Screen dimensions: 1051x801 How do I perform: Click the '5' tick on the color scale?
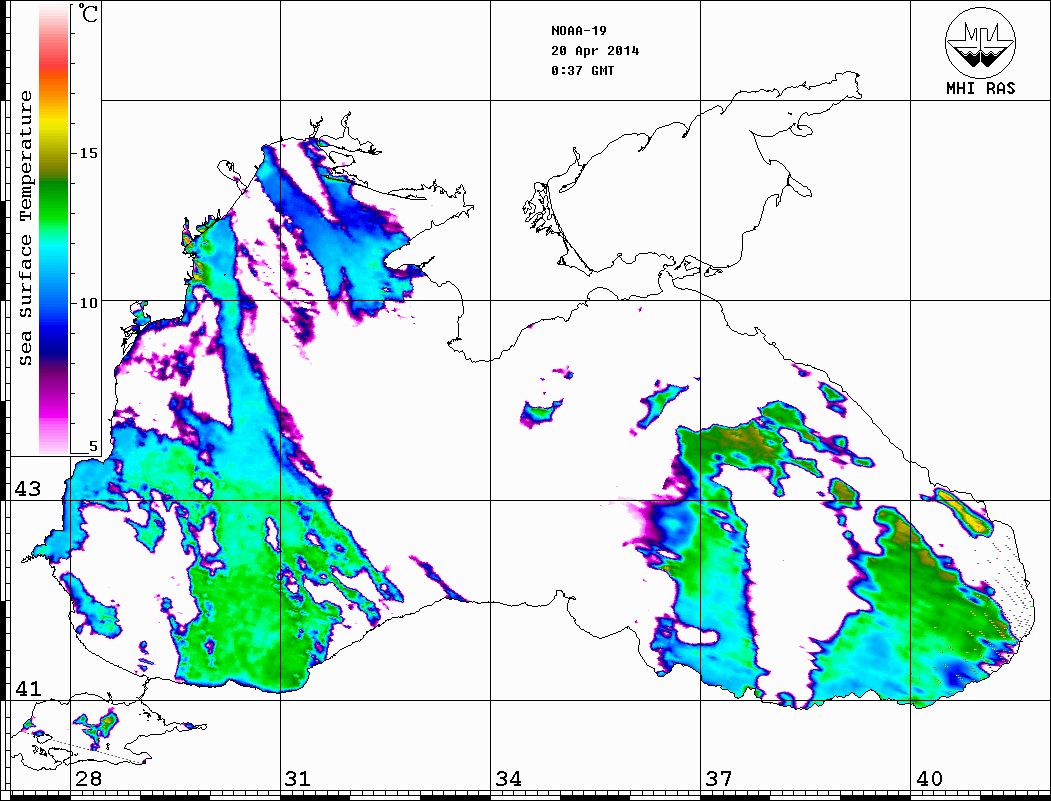click(x=92, y=446)
